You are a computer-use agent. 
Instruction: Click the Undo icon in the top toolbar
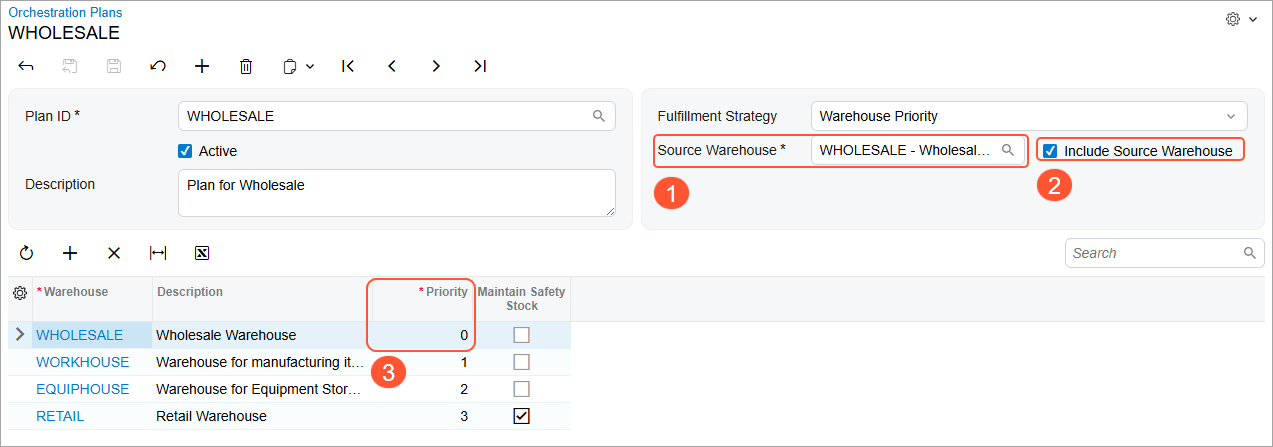click(x=158, y=66)
